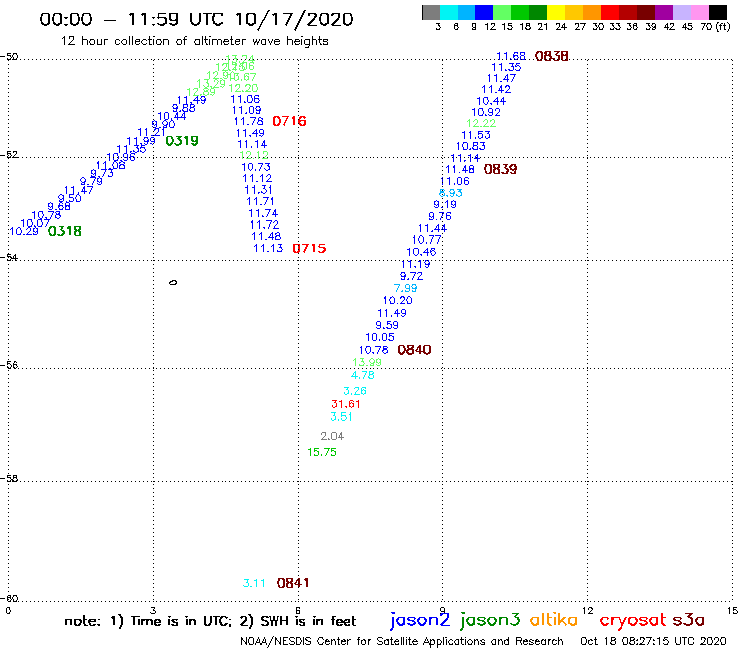Click the gray wave height value 2.04
740x650 pixels.
[332, 436]
